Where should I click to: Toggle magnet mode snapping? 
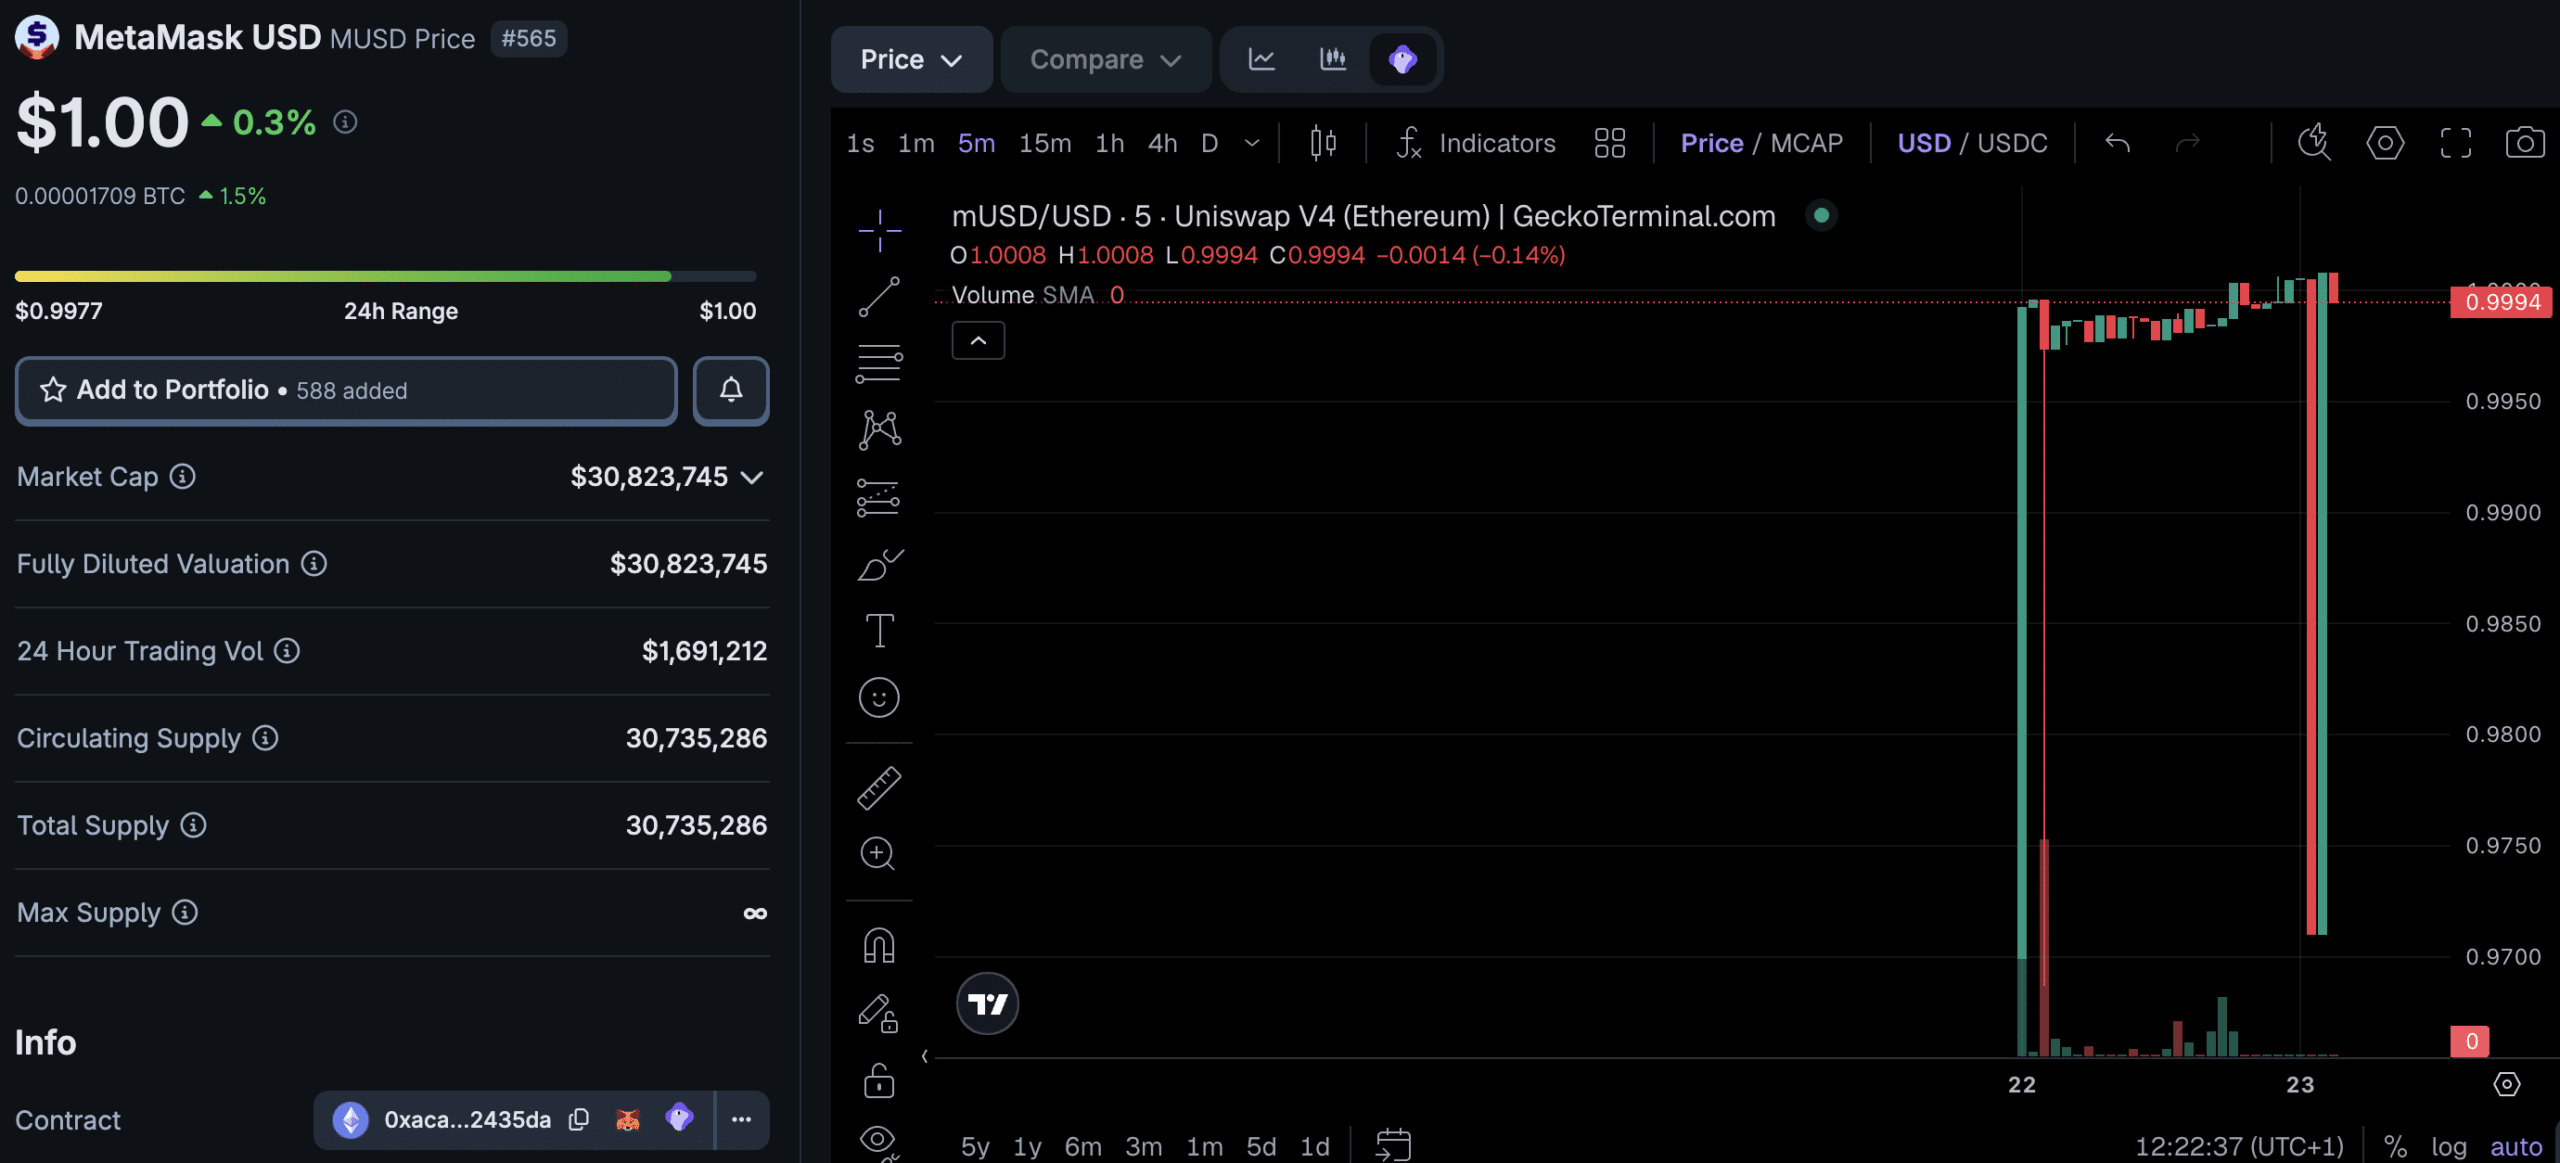click(879, 945)
